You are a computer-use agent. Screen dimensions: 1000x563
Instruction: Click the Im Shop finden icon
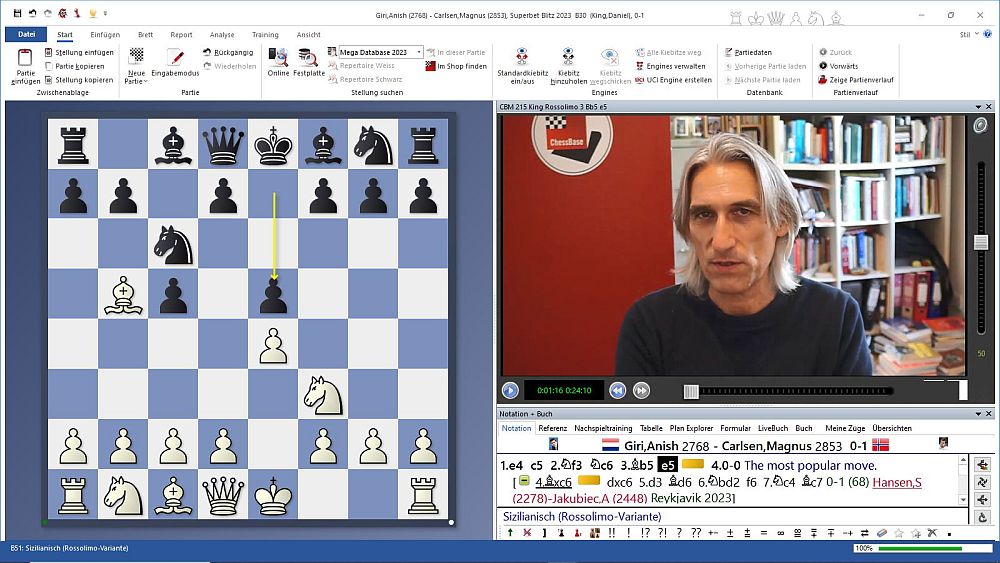(x=430, y=66)
